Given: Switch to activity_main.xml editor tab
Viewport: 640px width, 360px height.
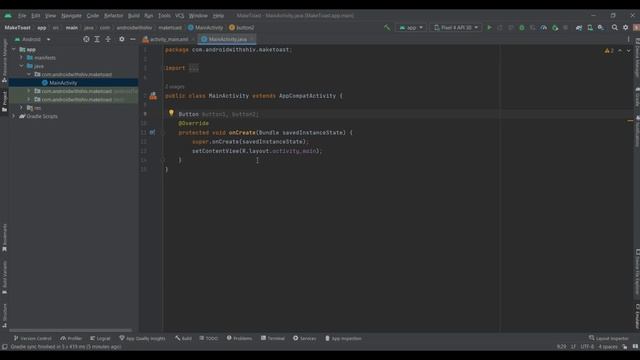Looking at the screenshot, I should coord(169,39).
